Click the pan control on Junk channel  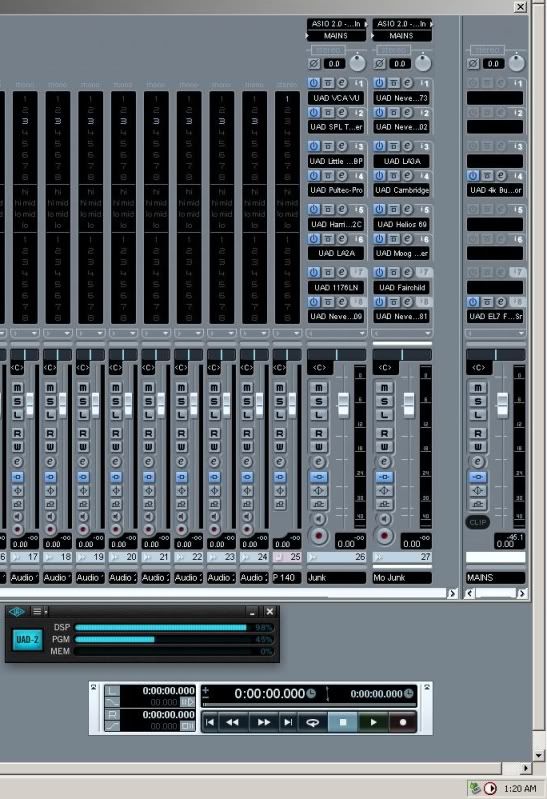tap(336, 355)
